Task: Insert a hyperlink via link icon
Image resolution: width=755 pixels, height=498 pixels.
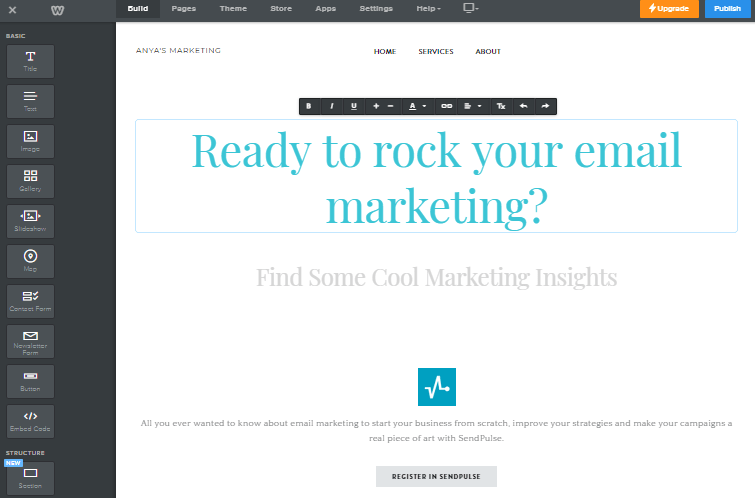Action: click(x=446, y=106)
